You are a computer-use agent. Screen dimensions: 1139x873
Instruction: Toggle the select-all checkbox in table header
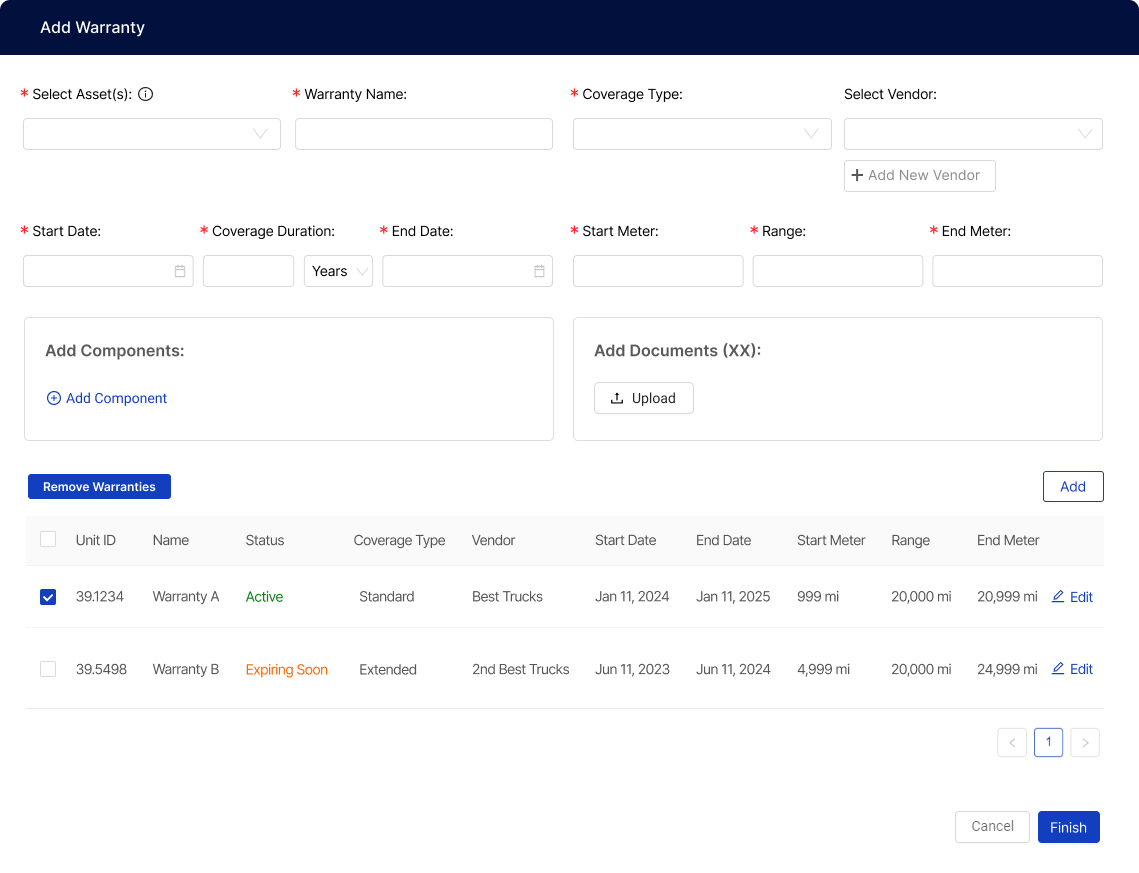click(48, 540)
